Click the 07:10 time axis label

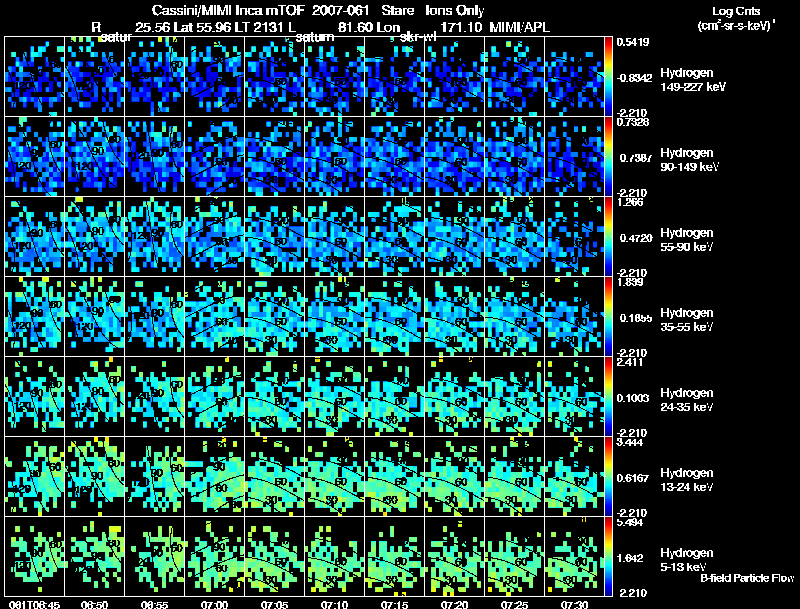click(x=335, y=604)
